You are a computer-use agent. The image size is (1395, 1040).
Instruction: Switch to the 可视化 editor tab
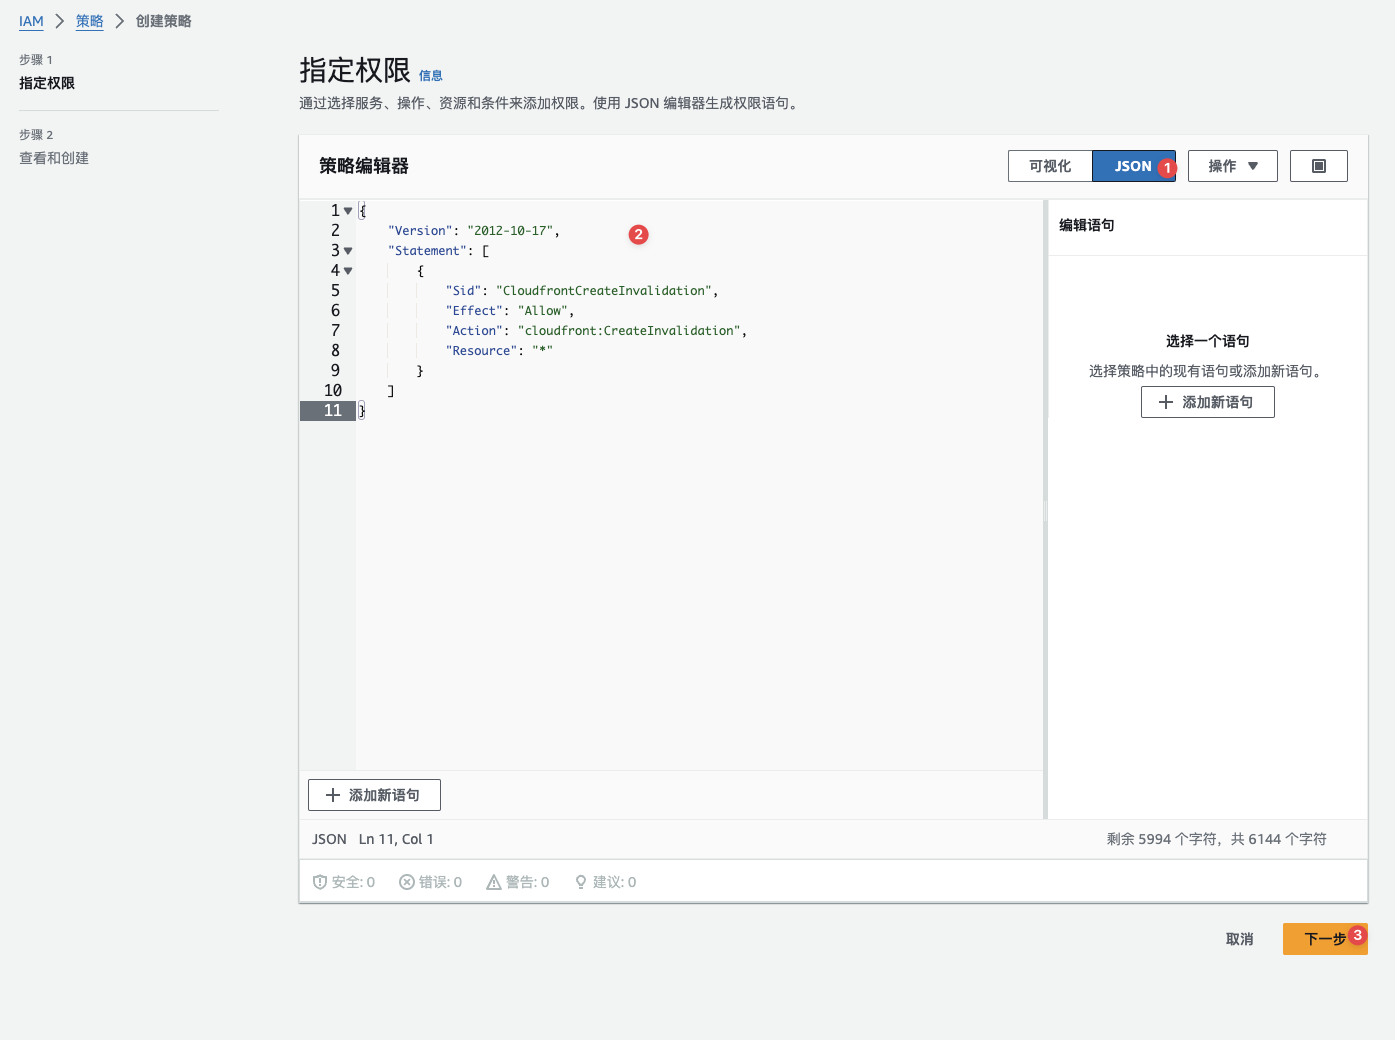(1050, 166)
